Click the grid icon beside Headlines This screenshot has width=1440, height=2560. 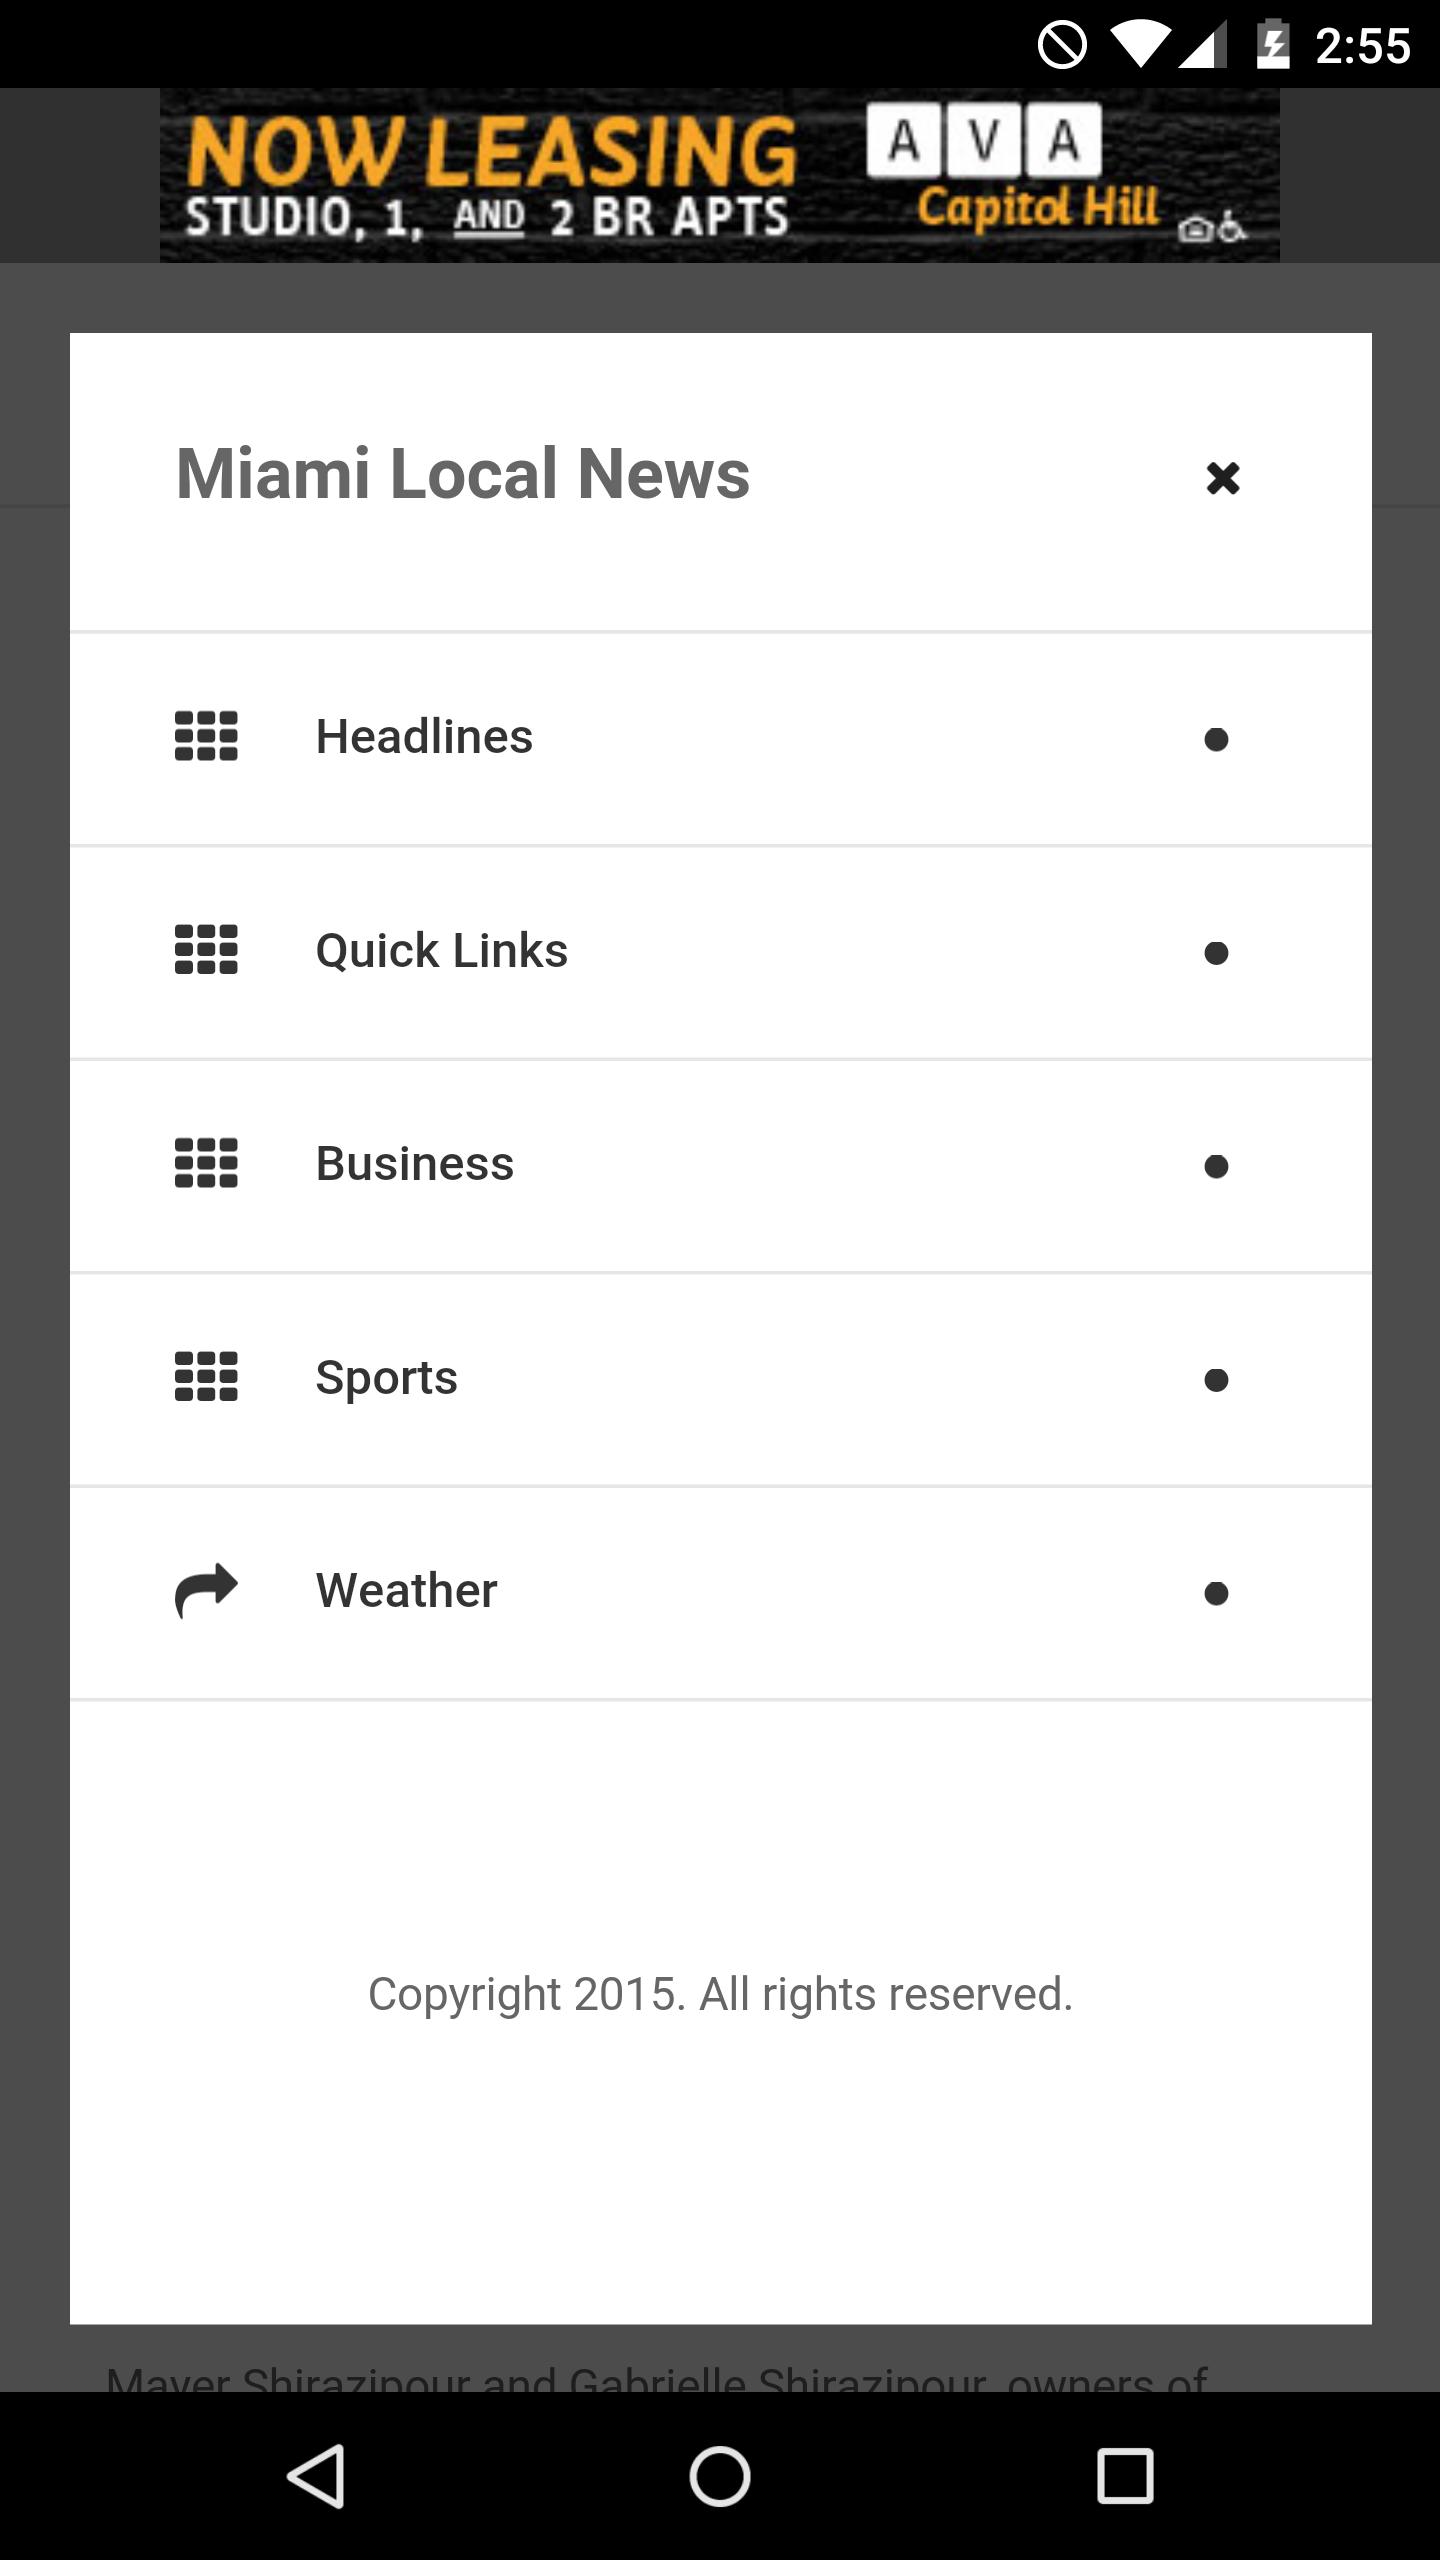click(x=206, y=736)
